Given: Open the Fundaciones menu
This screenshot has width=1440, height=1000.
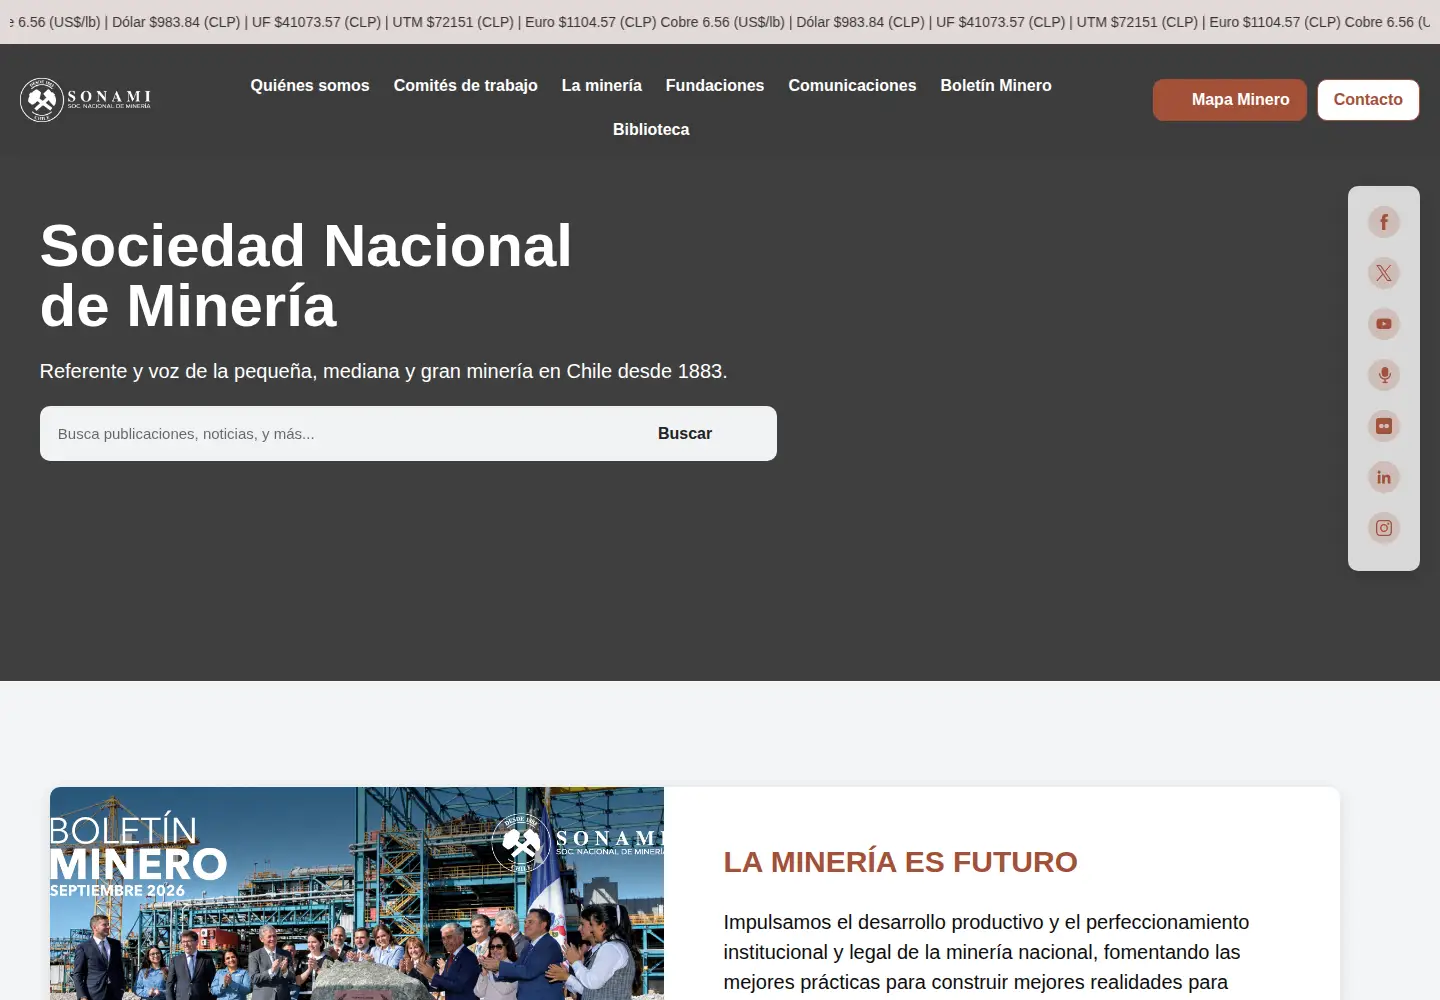Looking at the screenshot, I should (715, 86).
